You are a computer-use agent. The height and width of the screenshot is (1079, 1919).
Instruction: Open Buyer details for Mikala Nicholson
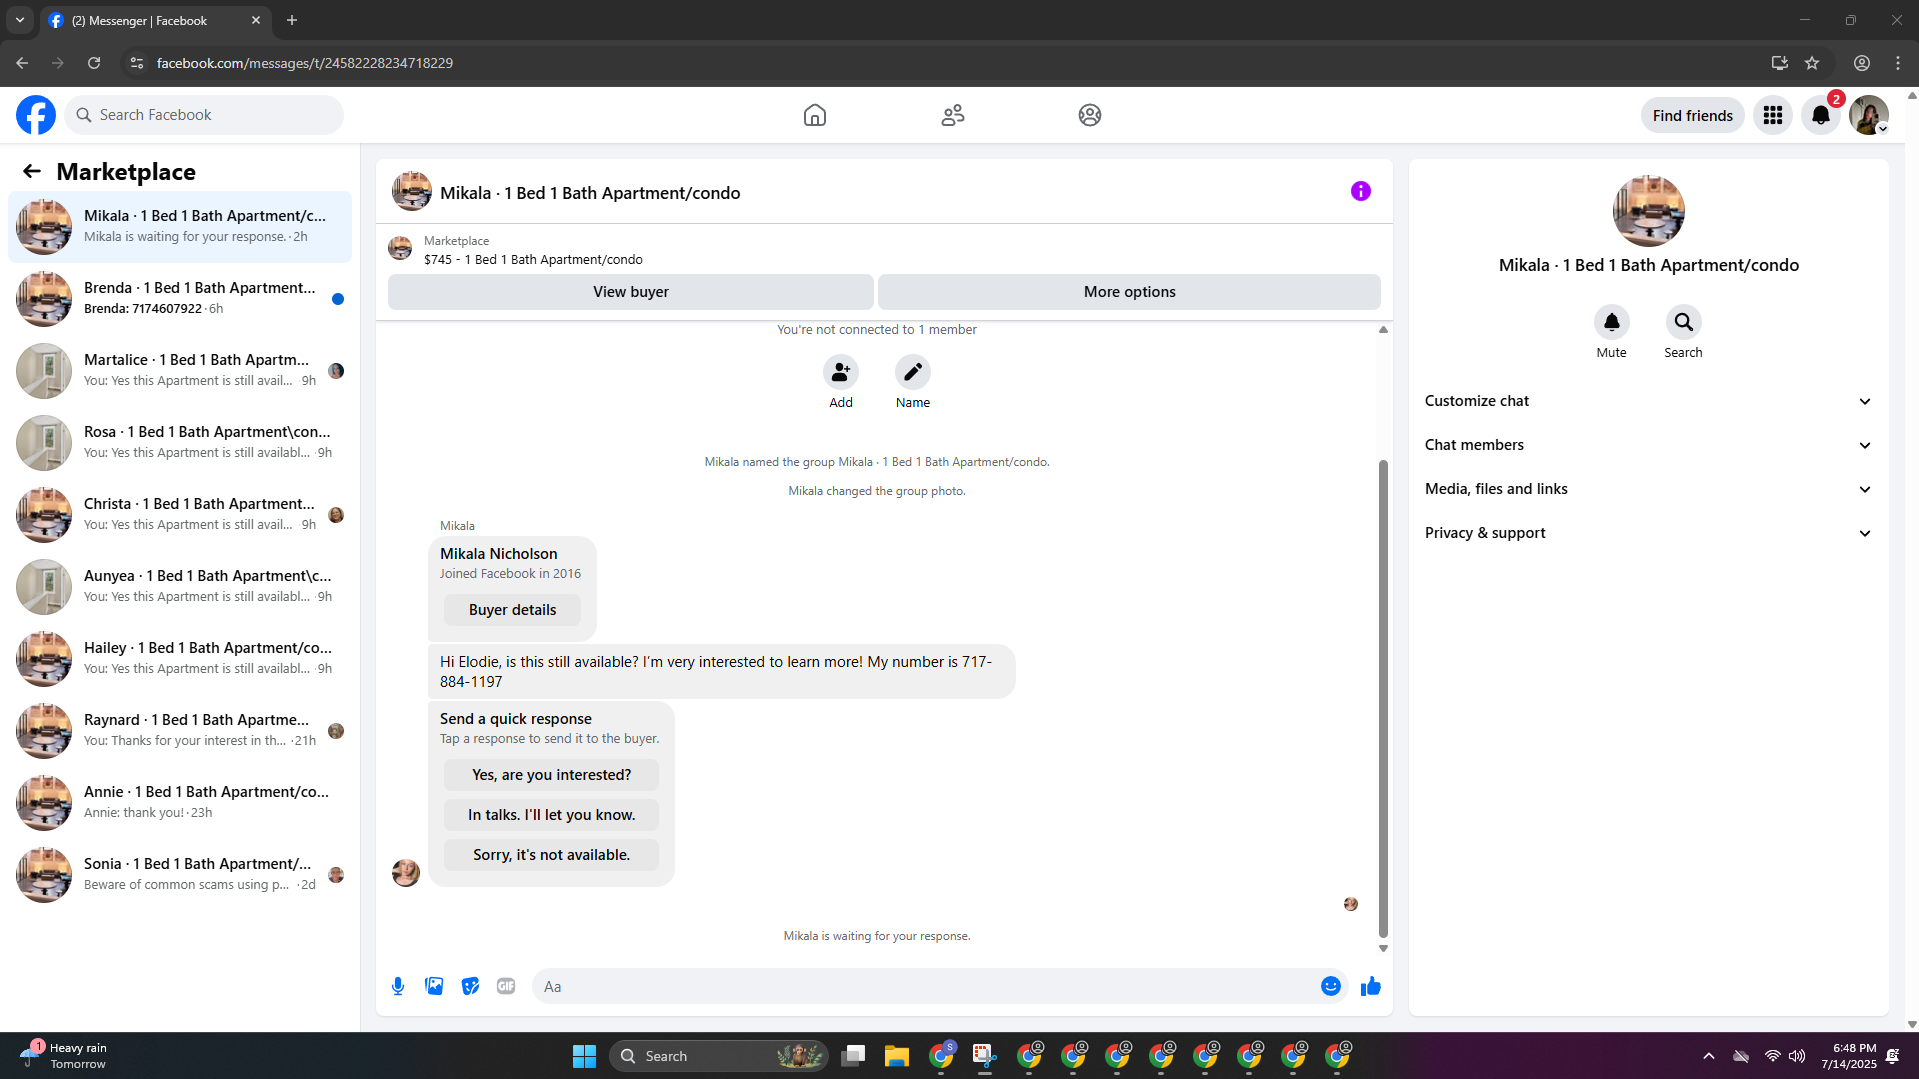click(x=512, y=610)
